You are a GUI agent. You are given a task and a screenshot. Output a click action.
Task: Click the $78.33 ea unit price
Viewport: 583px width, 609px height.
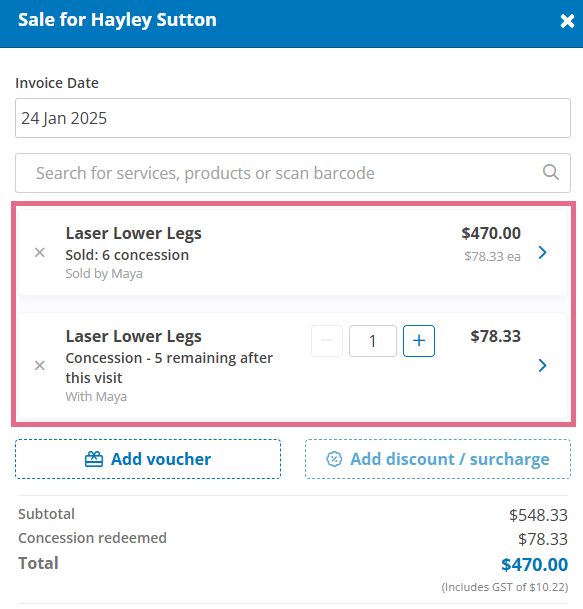coord(493,256)
